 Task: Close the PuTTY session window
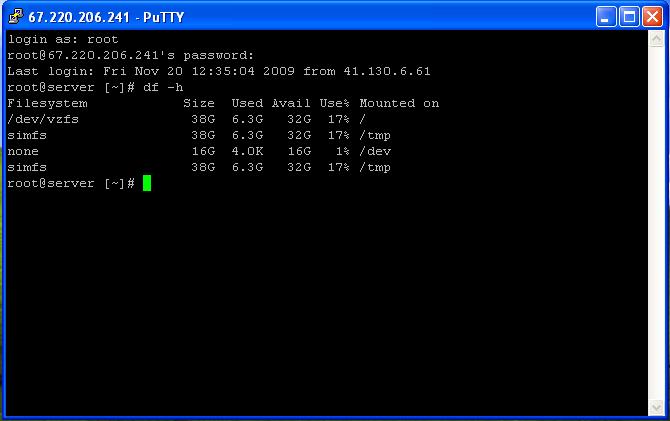point(652,16)
